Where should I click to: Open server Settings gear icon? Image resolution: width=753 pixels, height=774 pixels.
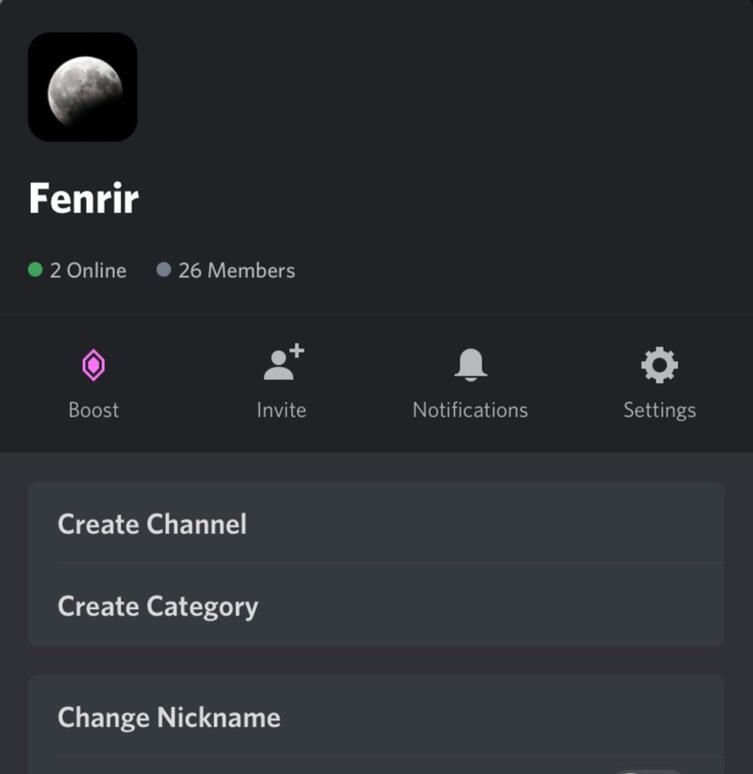click(659, 365)
